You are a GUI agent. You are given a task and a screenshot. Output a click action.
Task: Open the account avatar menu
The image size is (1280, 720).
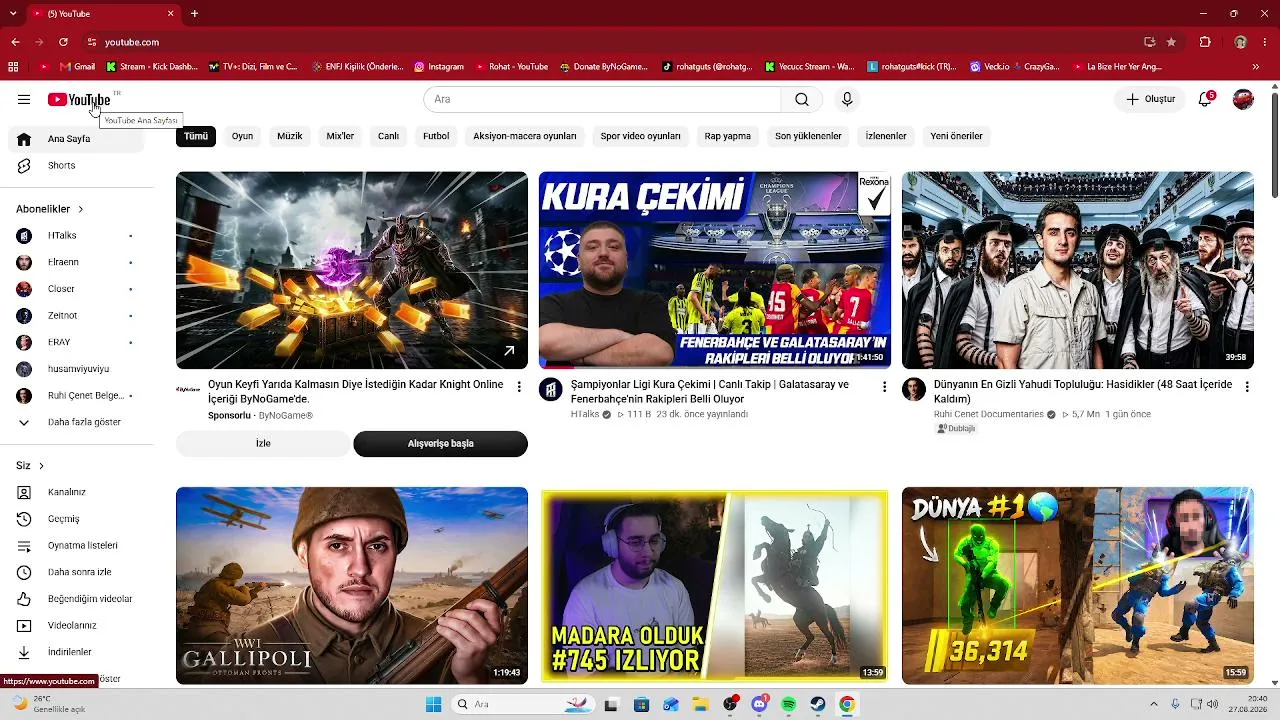(1243, 99)
